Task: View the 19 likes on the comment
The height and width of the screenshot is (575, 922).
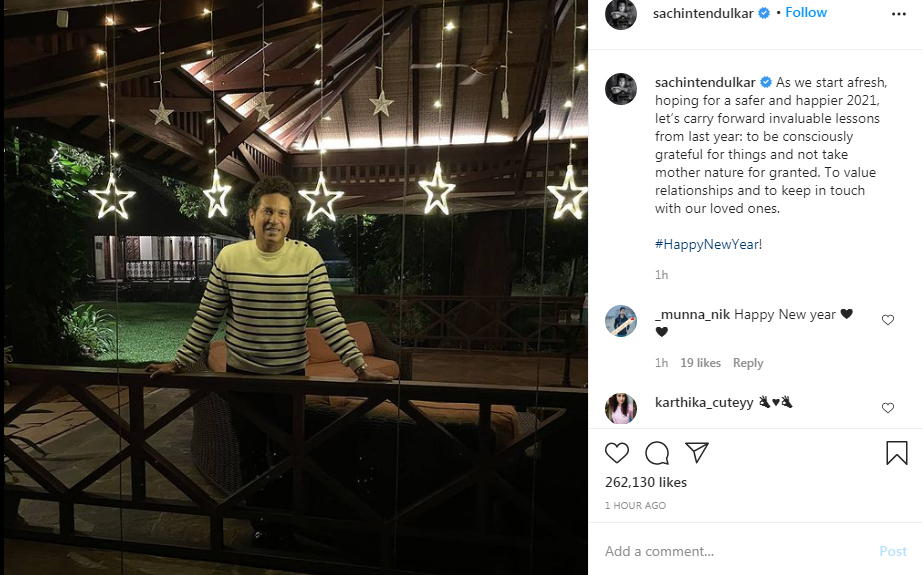Action: tap(700, 363)
